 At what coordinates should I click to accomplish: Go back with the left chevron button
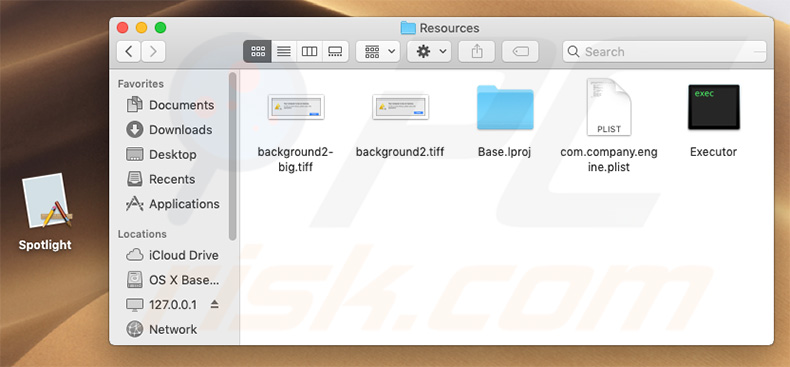click(129, 51)
